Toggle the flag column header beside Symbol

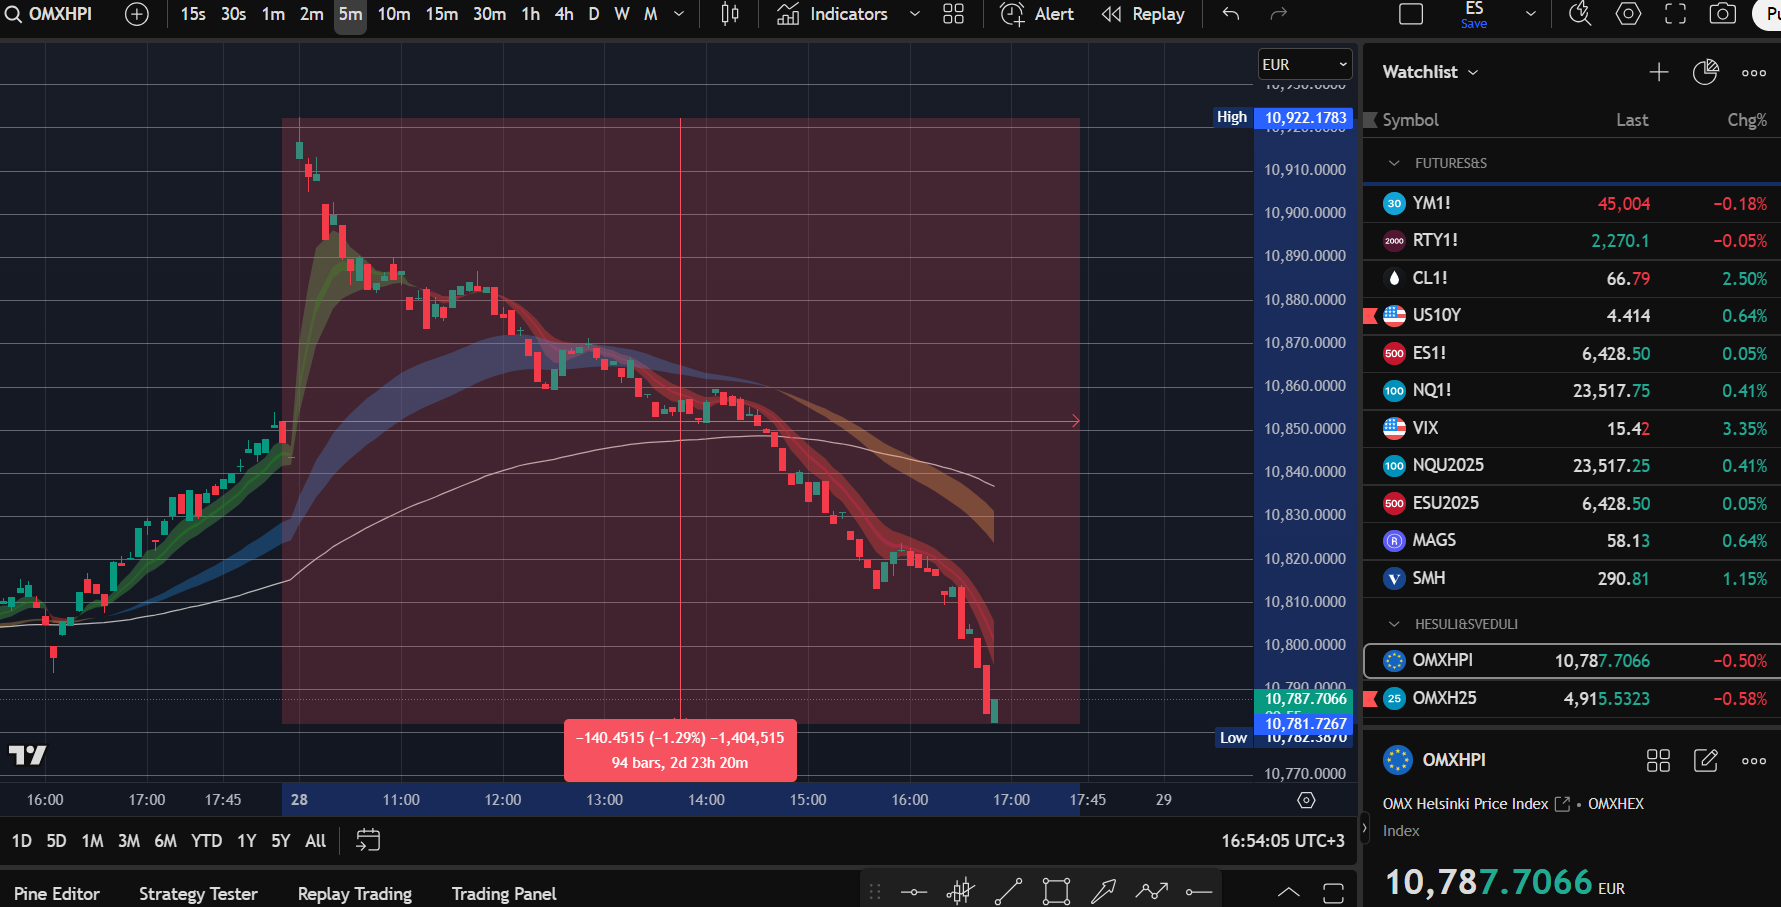[x=1371, y=120]
